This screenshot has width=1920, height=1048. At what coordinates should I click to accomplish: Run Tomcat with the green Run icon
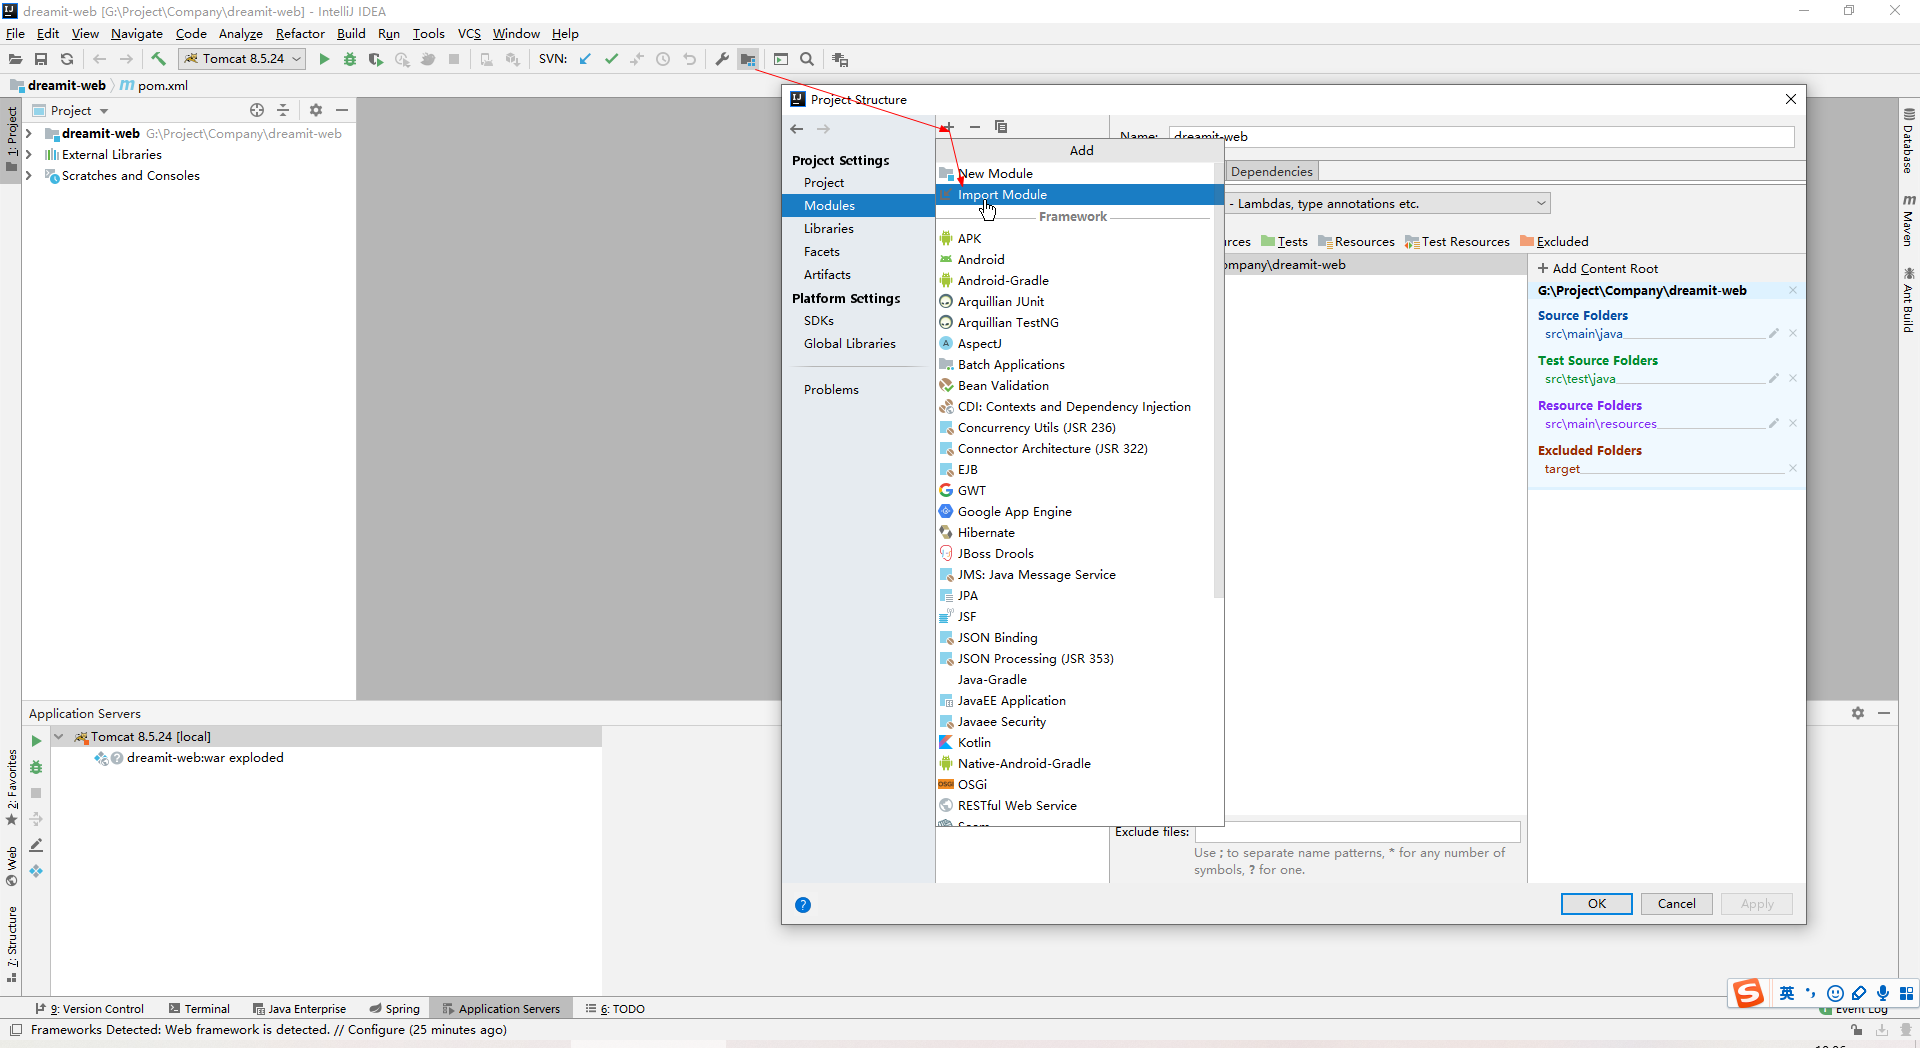(x=324, y=60)
